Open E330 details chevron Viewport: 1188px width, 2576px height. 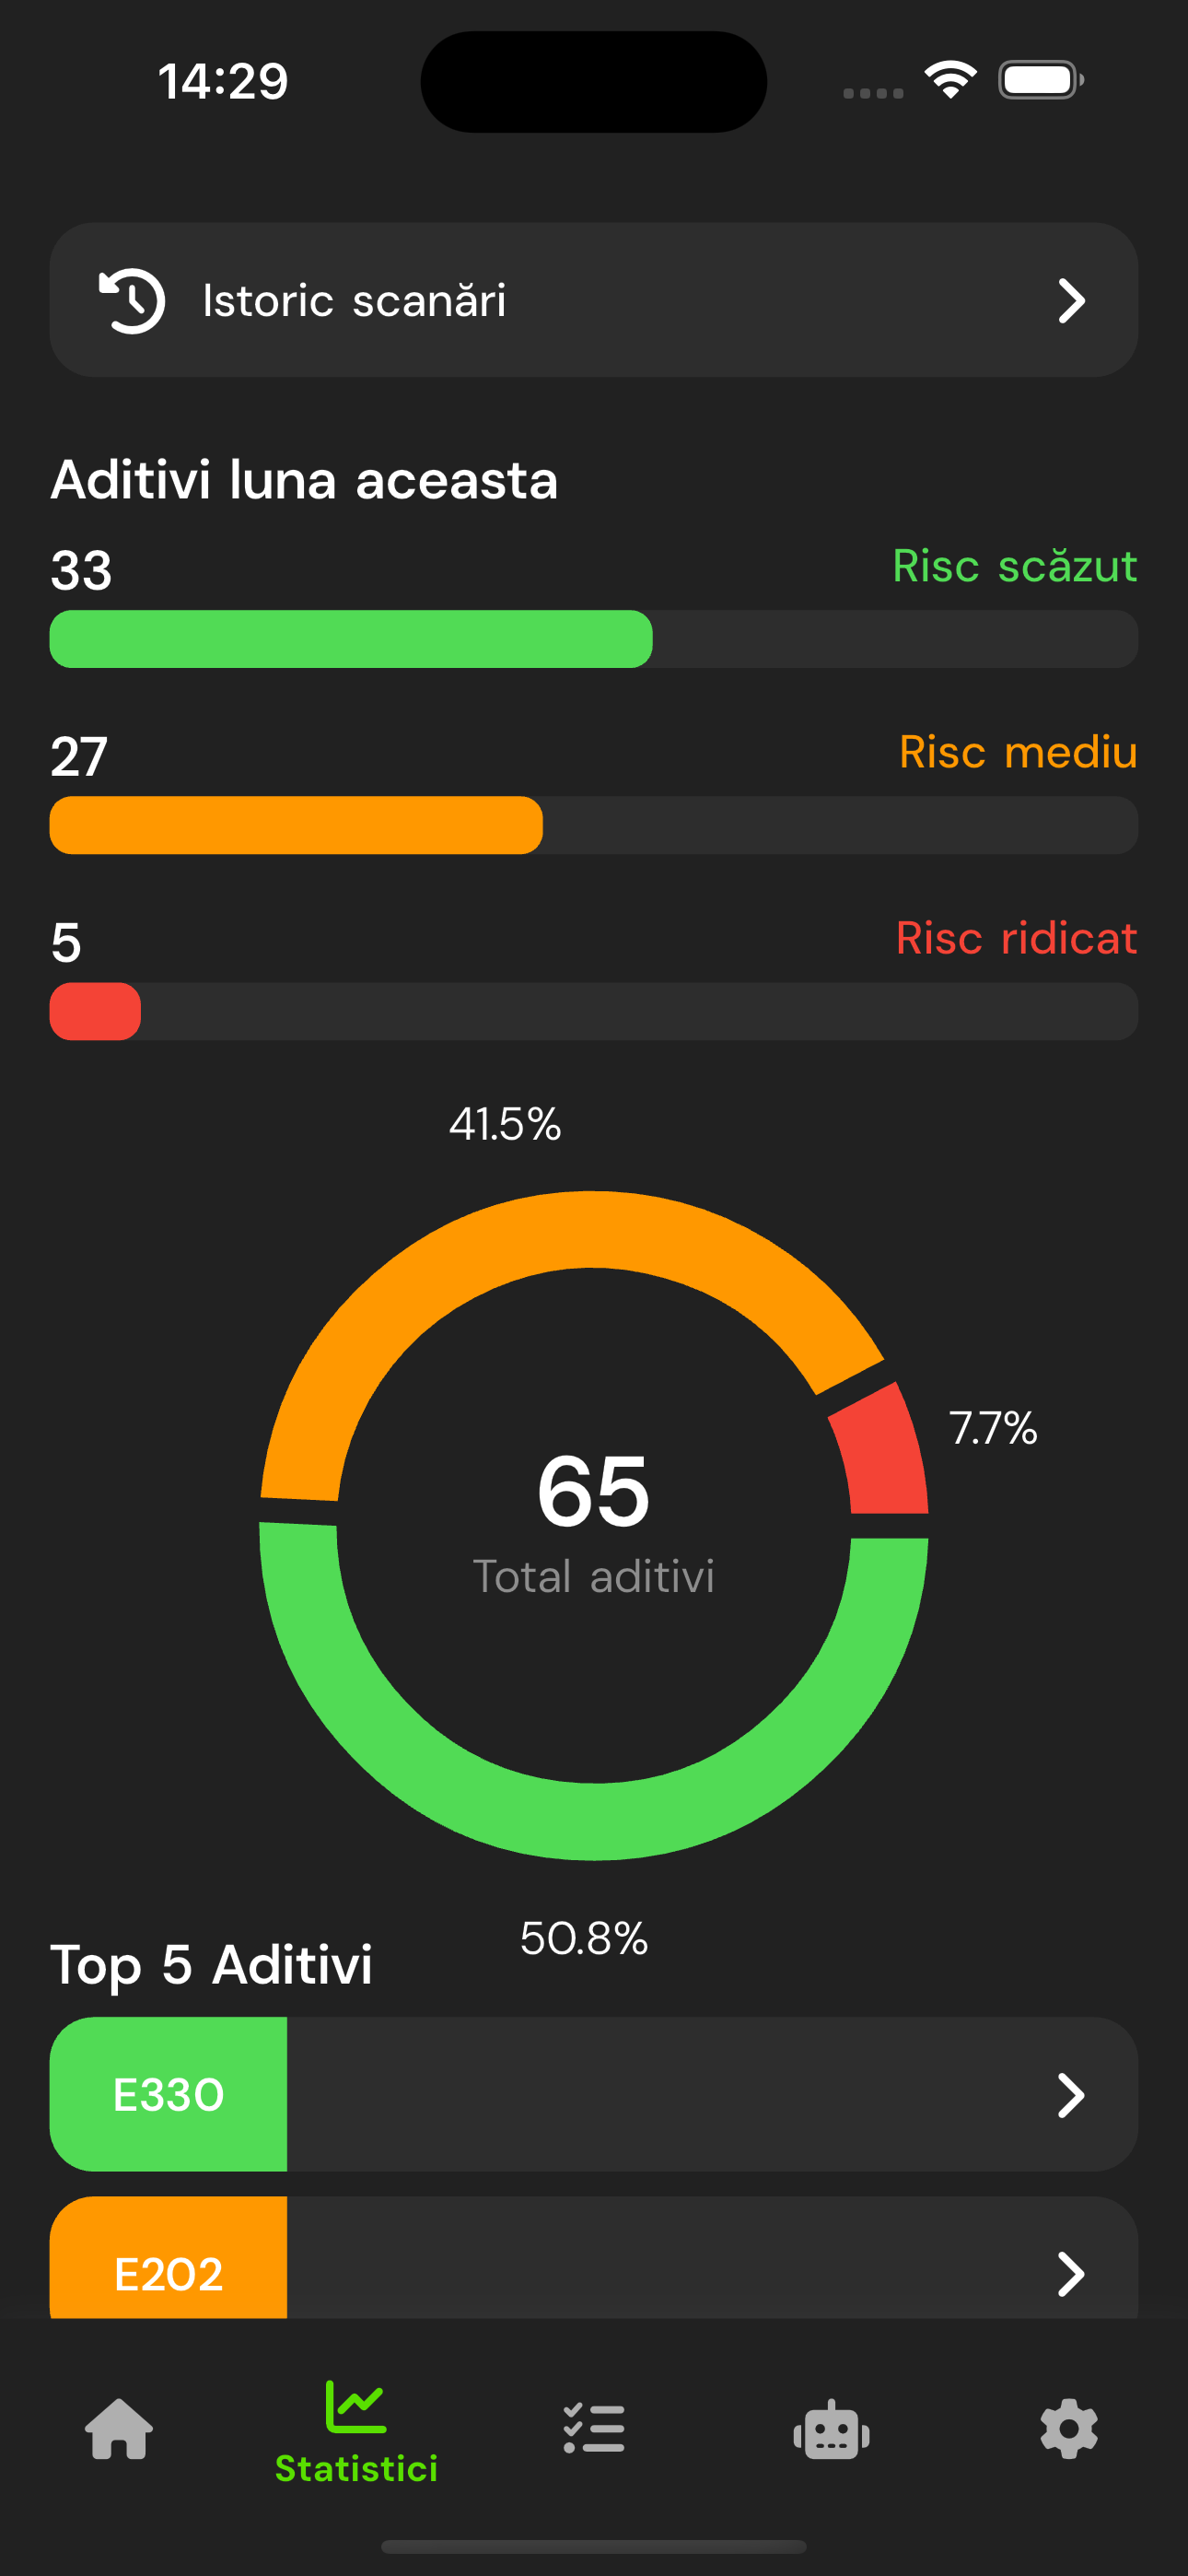[1071, 2095]
